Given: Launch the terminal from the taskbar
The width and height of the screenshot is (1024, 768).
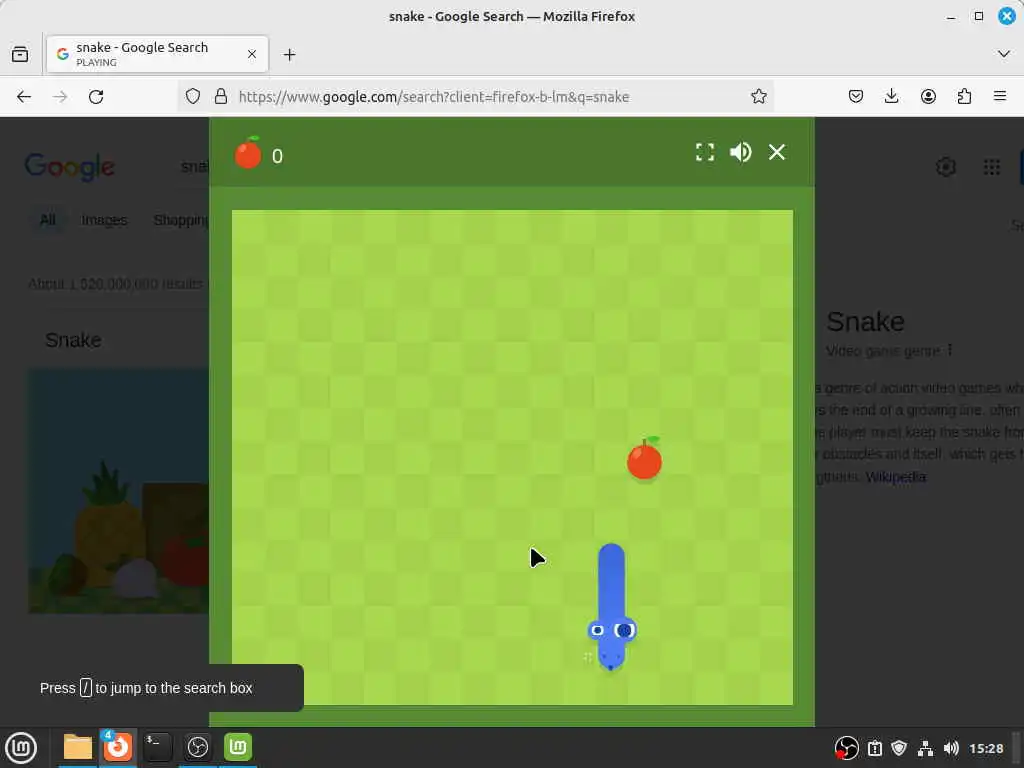Looking at the screenshot, I should (x=158, y=747).
